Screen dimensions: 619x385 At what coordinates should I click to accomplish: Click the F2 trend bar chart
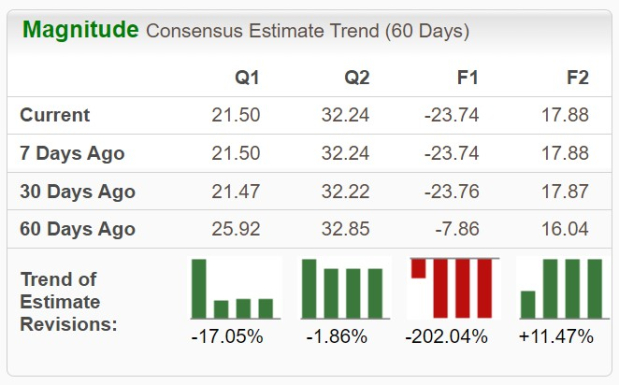pyautogui.click(x=564, y=288)
